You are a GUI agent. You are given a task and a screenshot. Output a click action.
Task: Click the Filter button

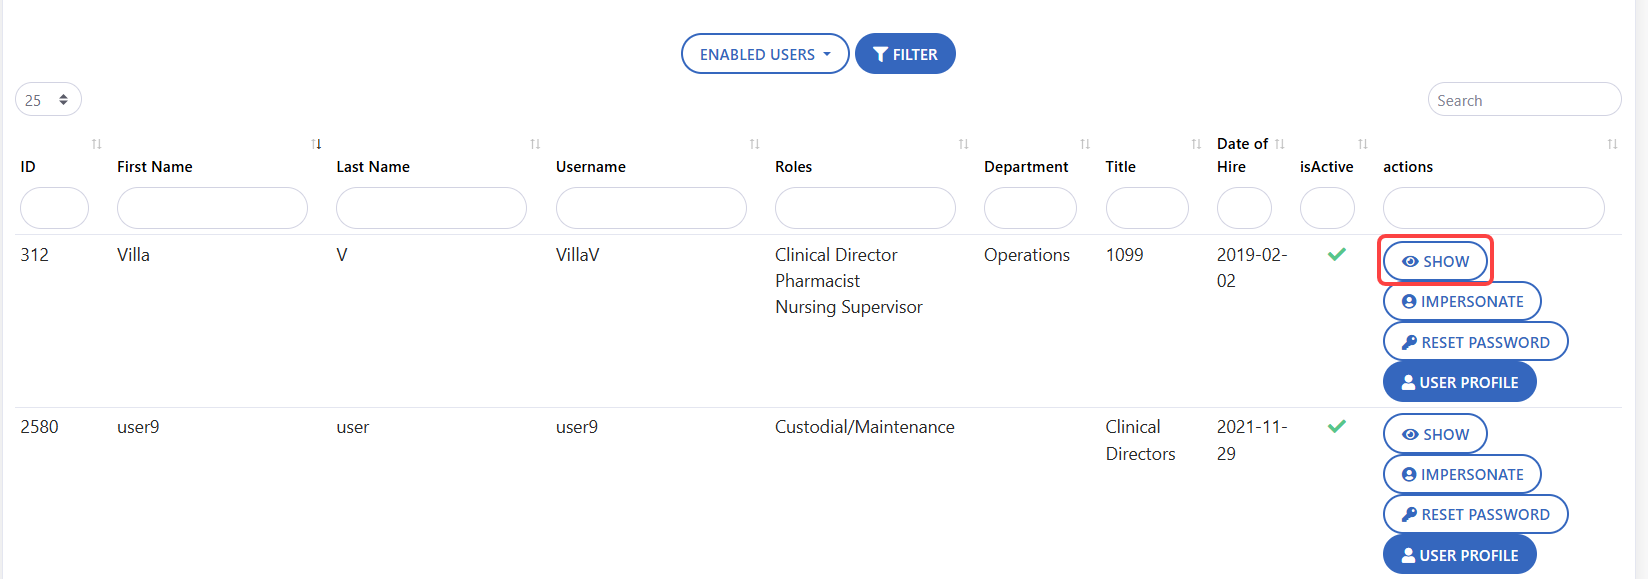905,54
